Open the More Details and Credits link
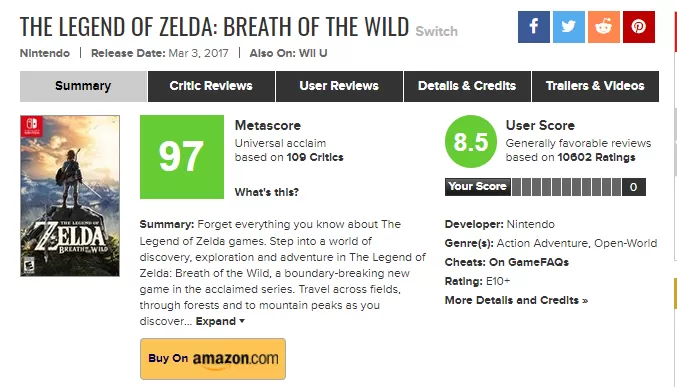This screenshot has width=677, height=387. (x=516, y=300)
